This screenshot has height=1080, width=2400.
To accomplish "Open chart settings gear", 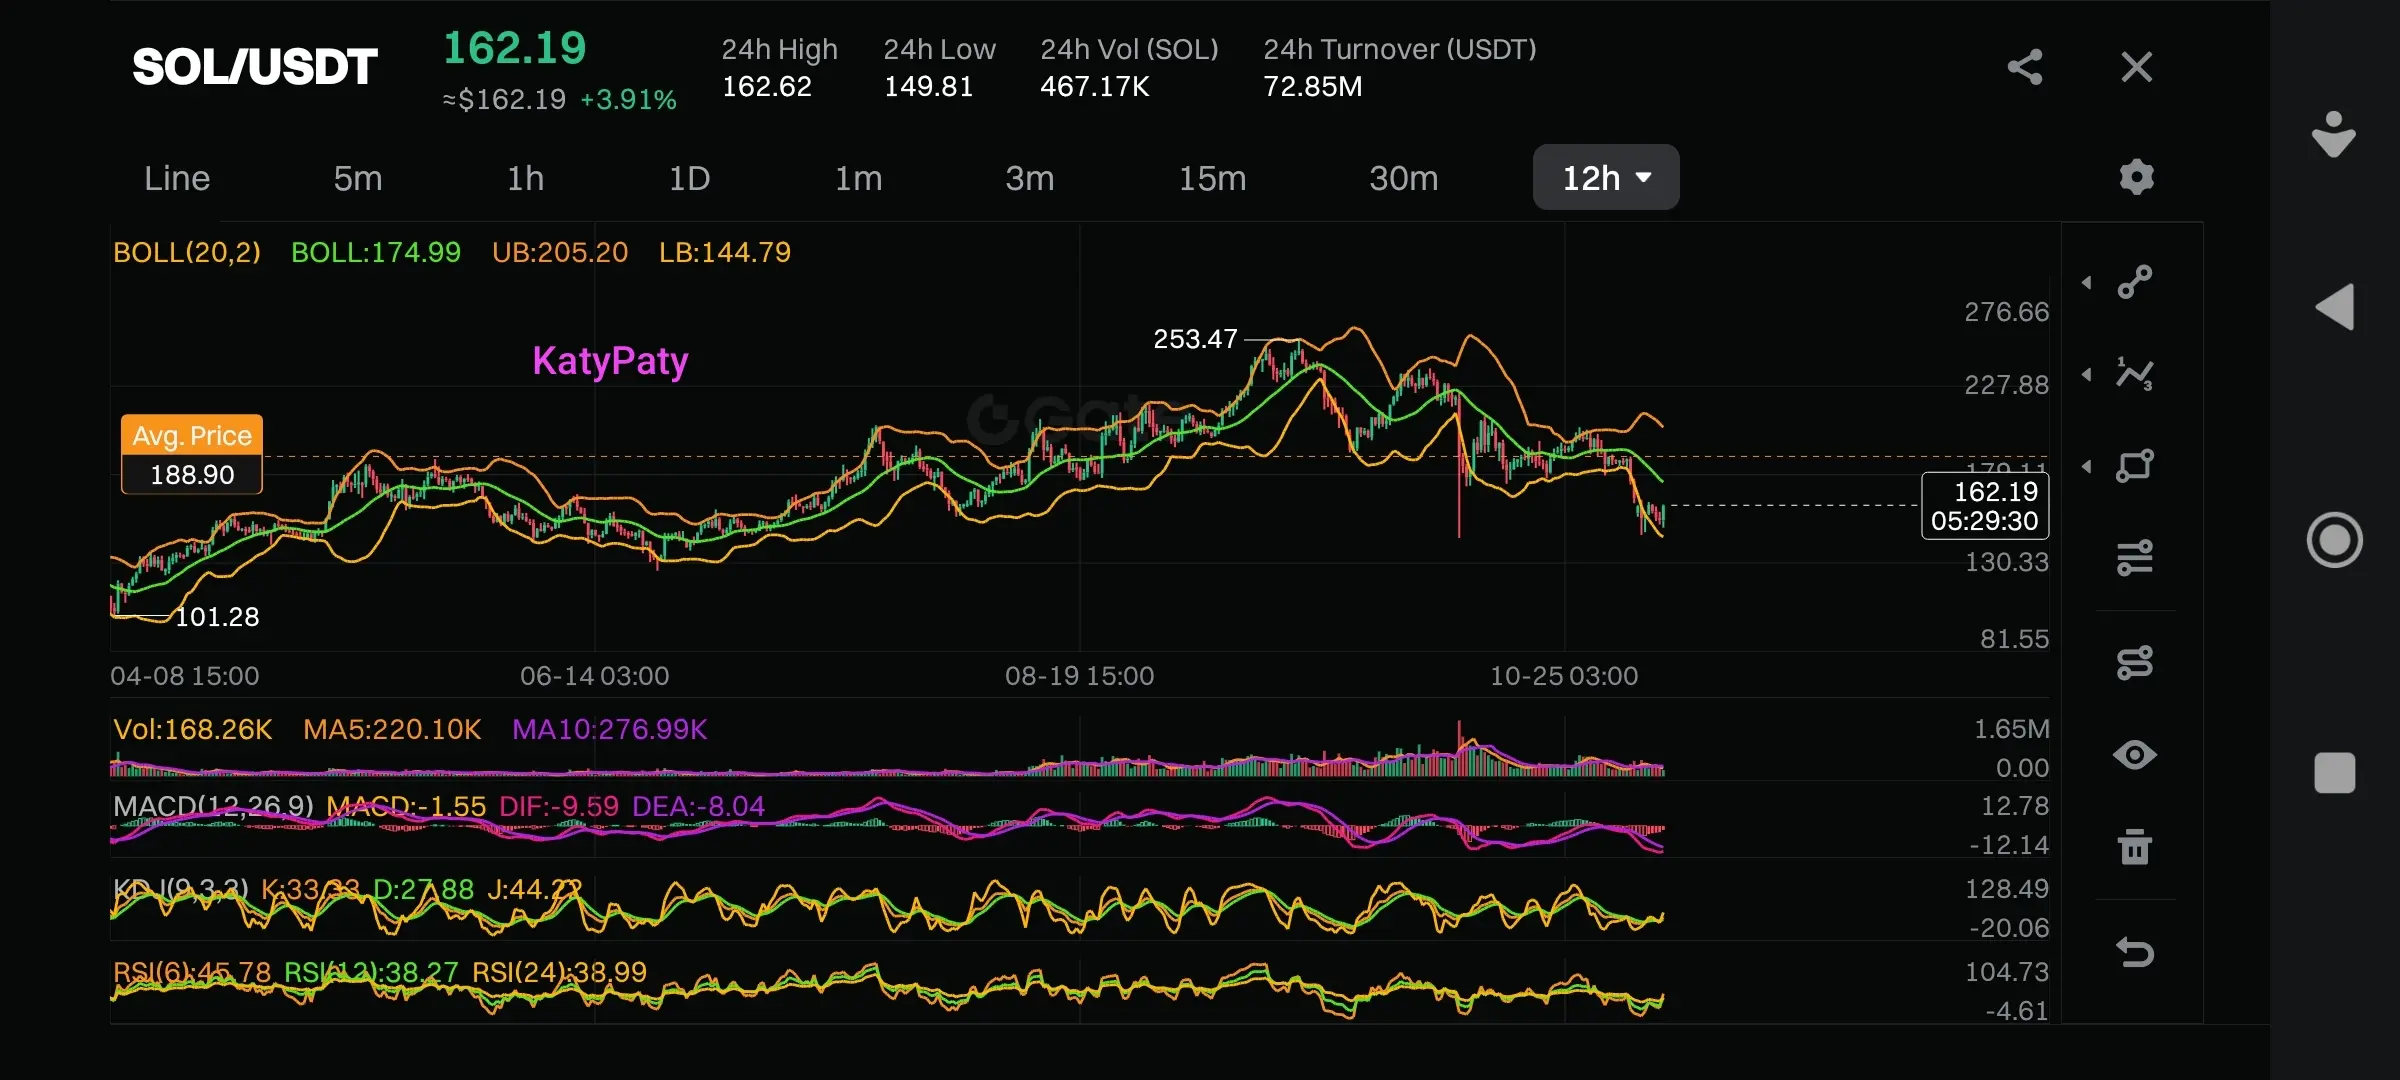I will 2136,177.
